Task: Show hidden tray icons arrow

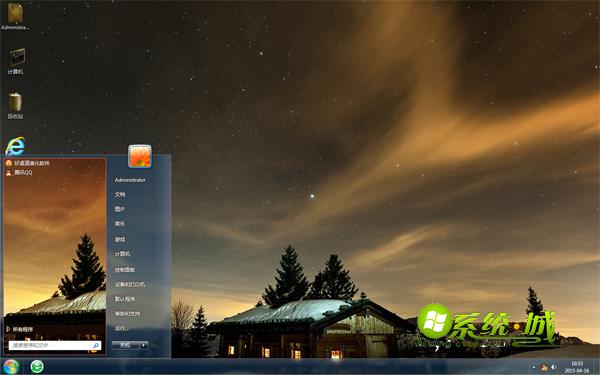Action: click(534, 368)
